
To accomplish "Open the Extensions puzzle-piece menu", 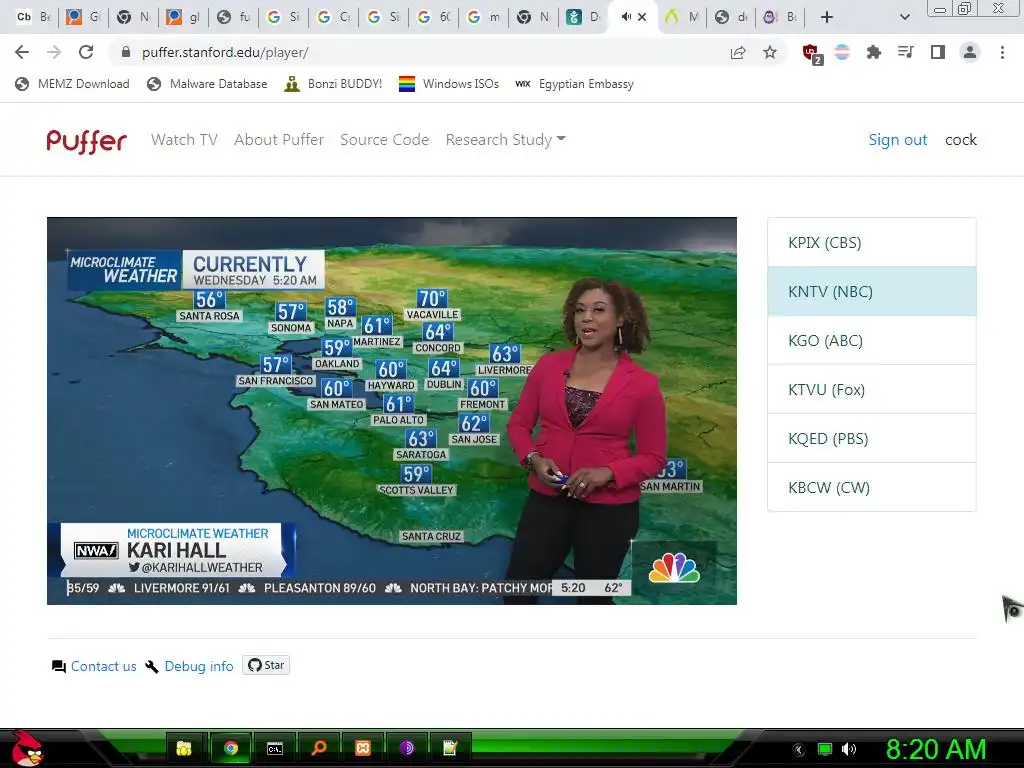I will tap(874, 52).
